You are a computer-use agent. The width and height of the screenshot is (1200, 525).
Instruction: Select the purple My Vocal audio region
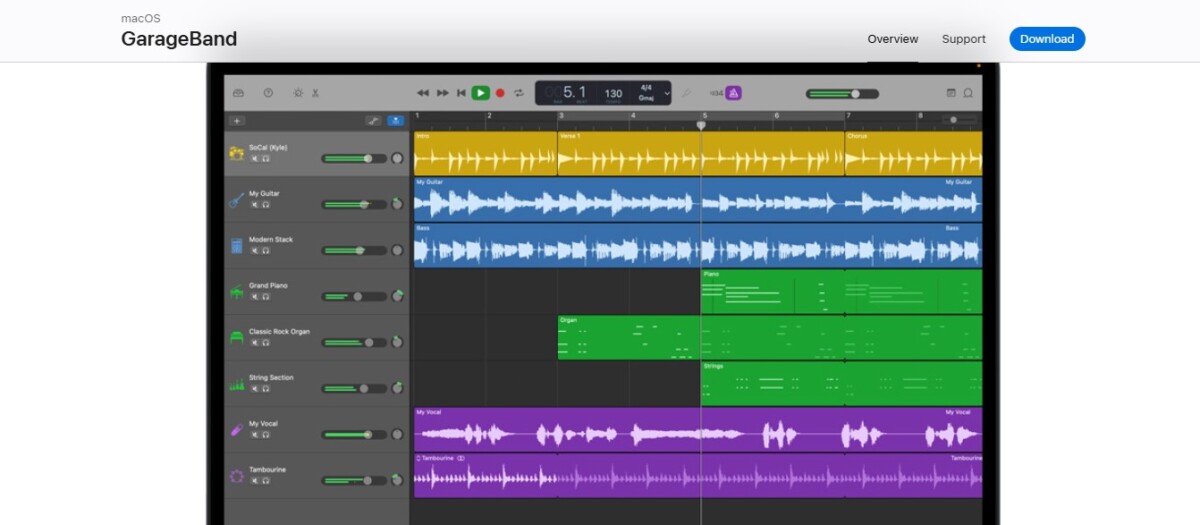[x=698, y=429]
